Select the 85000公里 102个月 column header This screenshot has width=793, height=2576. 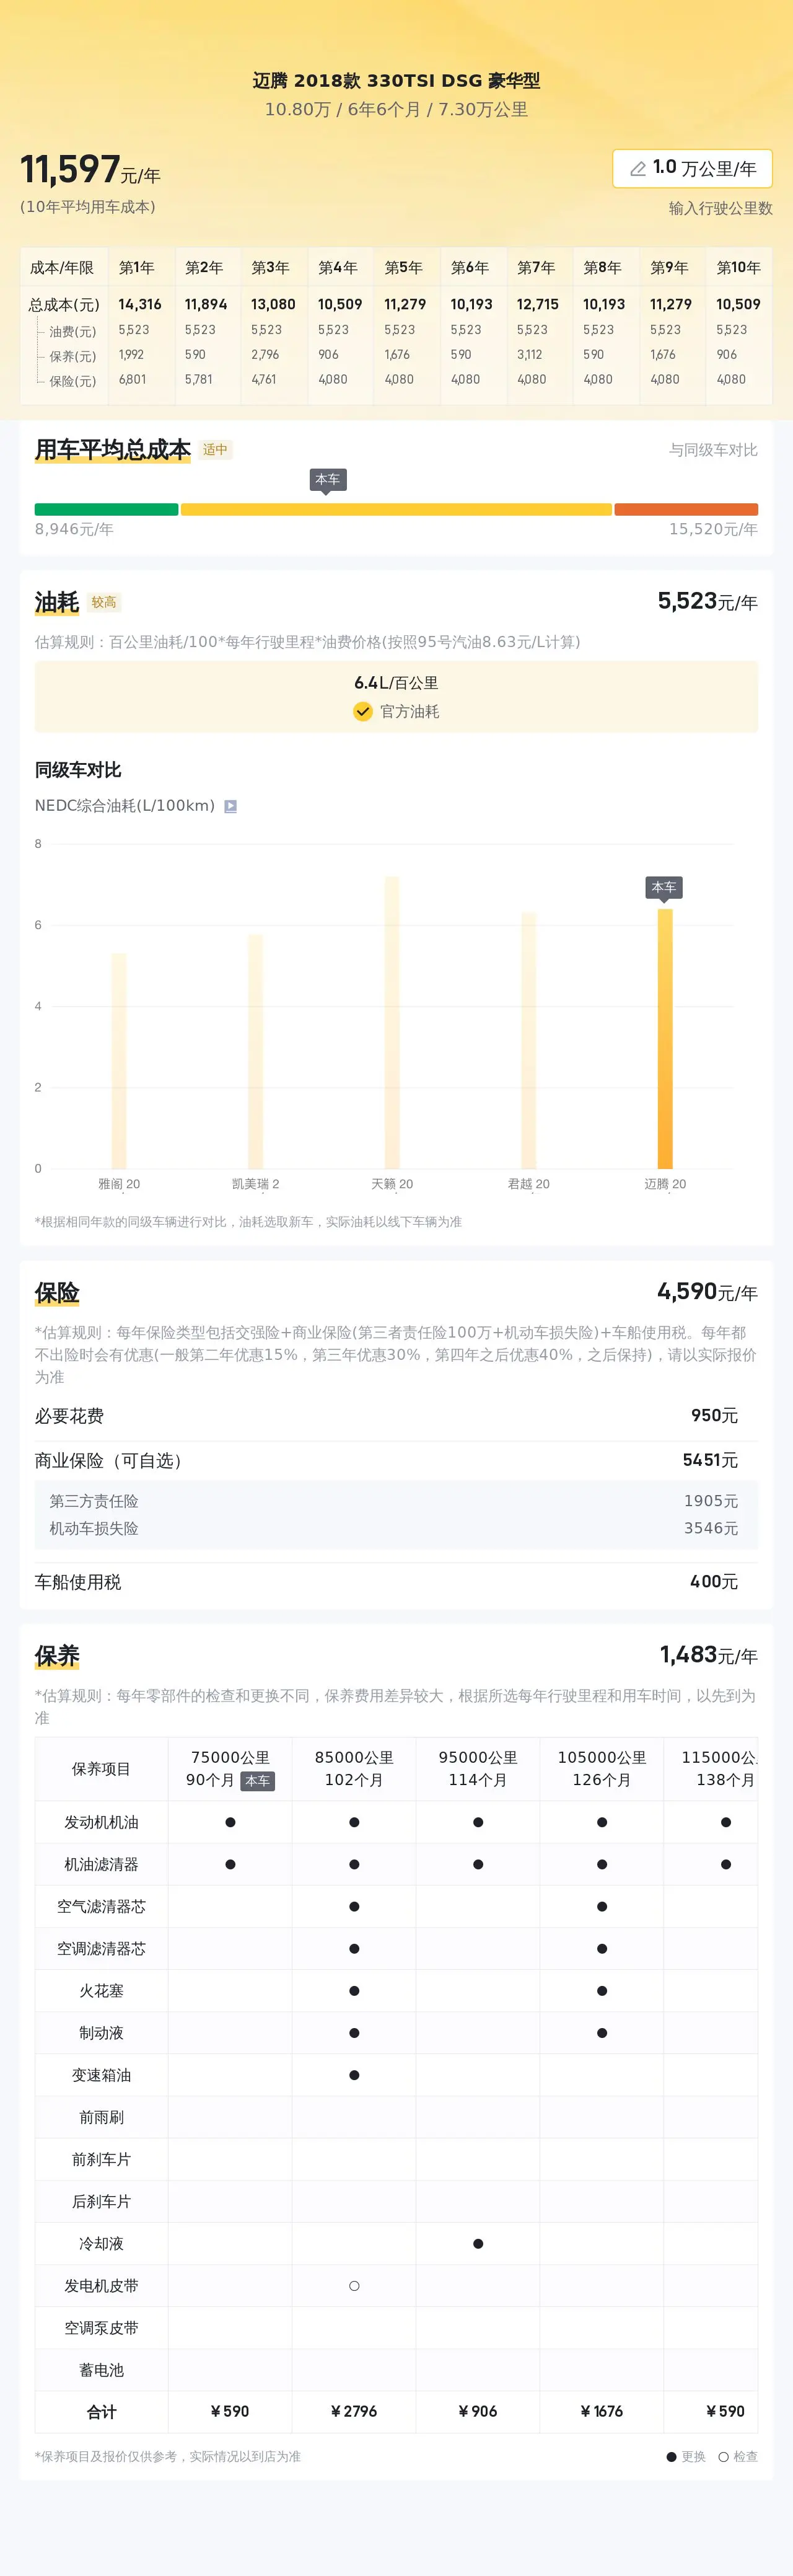point(354,1768)
